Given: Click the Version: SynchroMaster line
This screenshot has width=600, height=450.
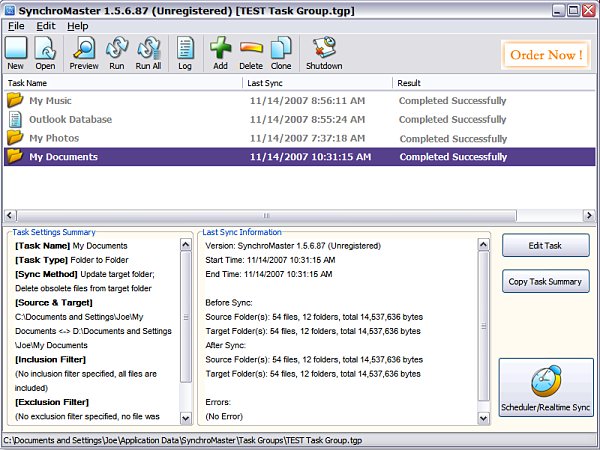Looking at the screenshot, I should click(293, 246).
